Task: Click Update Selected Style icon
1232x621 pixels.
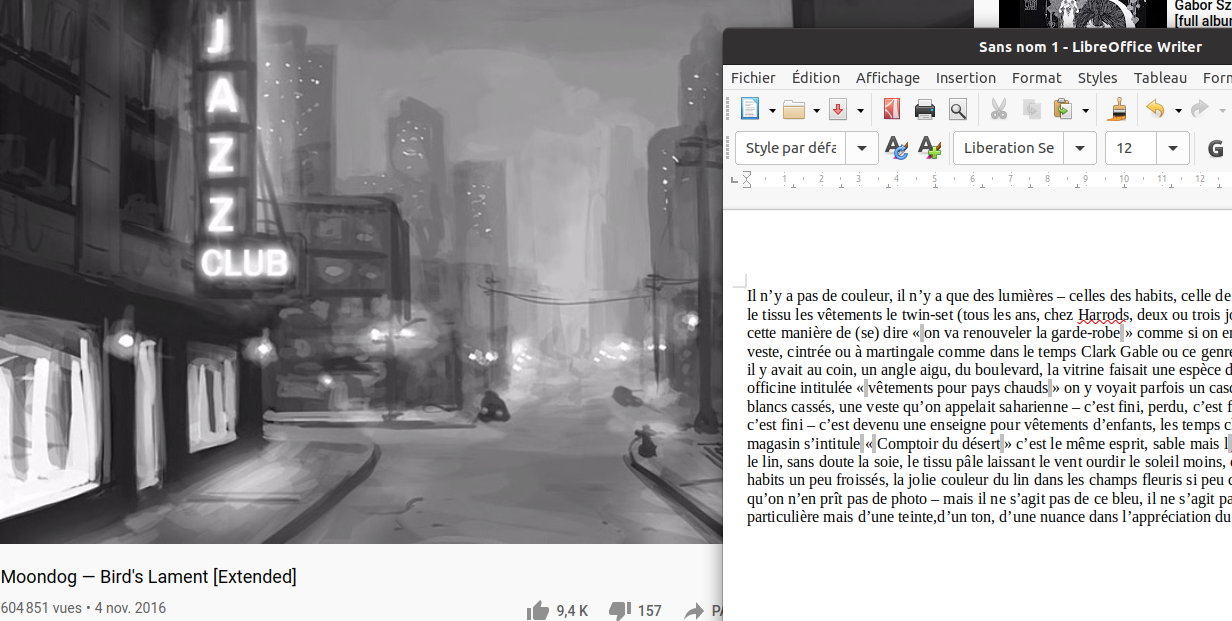Action: coord(896,148)
